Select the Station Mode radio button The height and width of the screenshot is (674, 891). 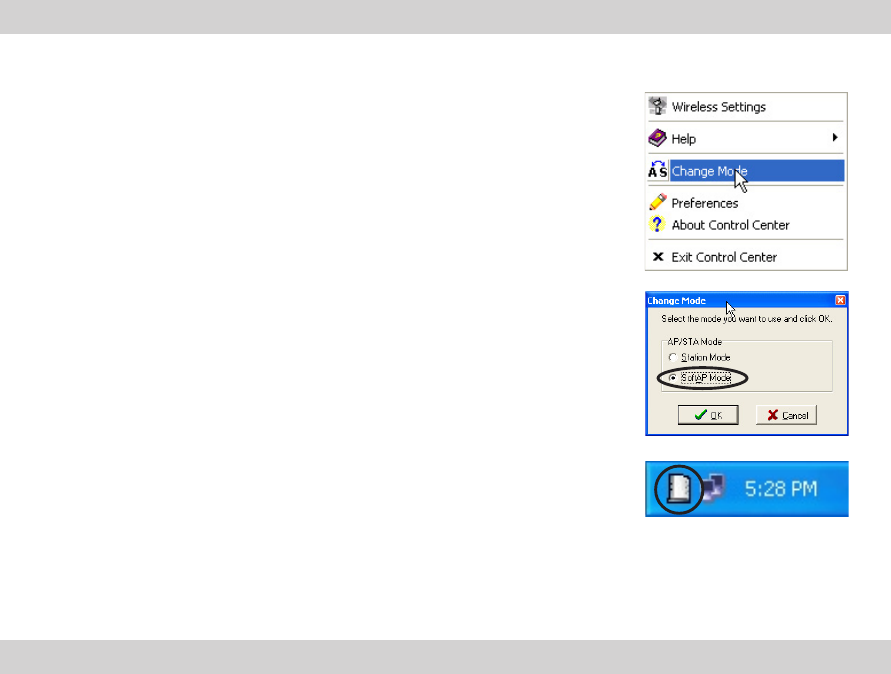click(x=673, y=357)
